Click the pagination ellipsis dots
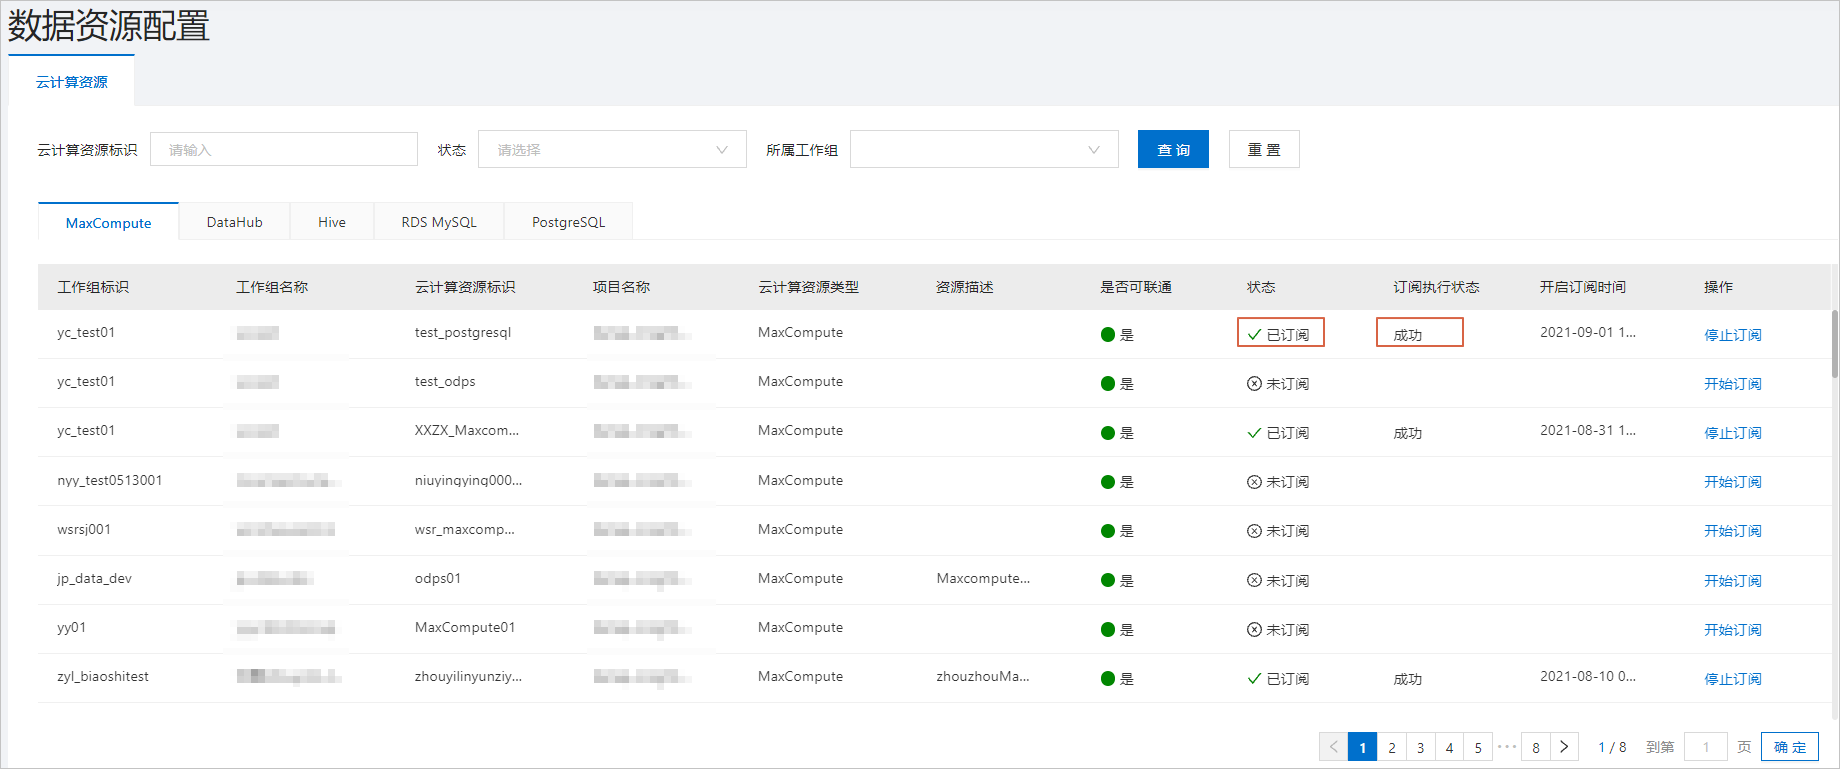 coord(1507,746)
